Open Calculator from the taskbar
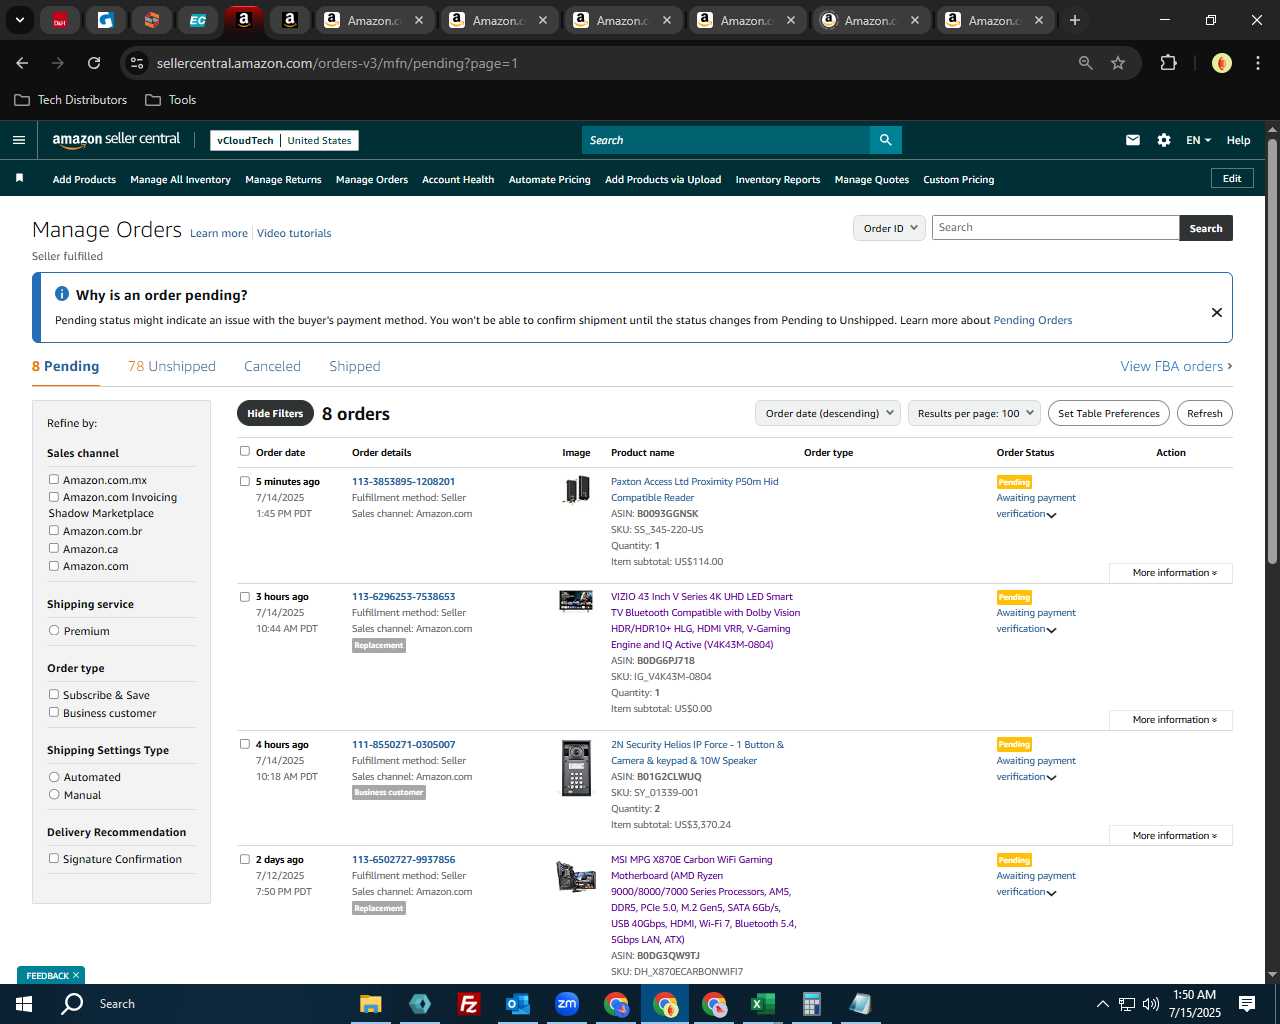This screenshot has height=1024, width=1280. click(x=811, y=1004)
